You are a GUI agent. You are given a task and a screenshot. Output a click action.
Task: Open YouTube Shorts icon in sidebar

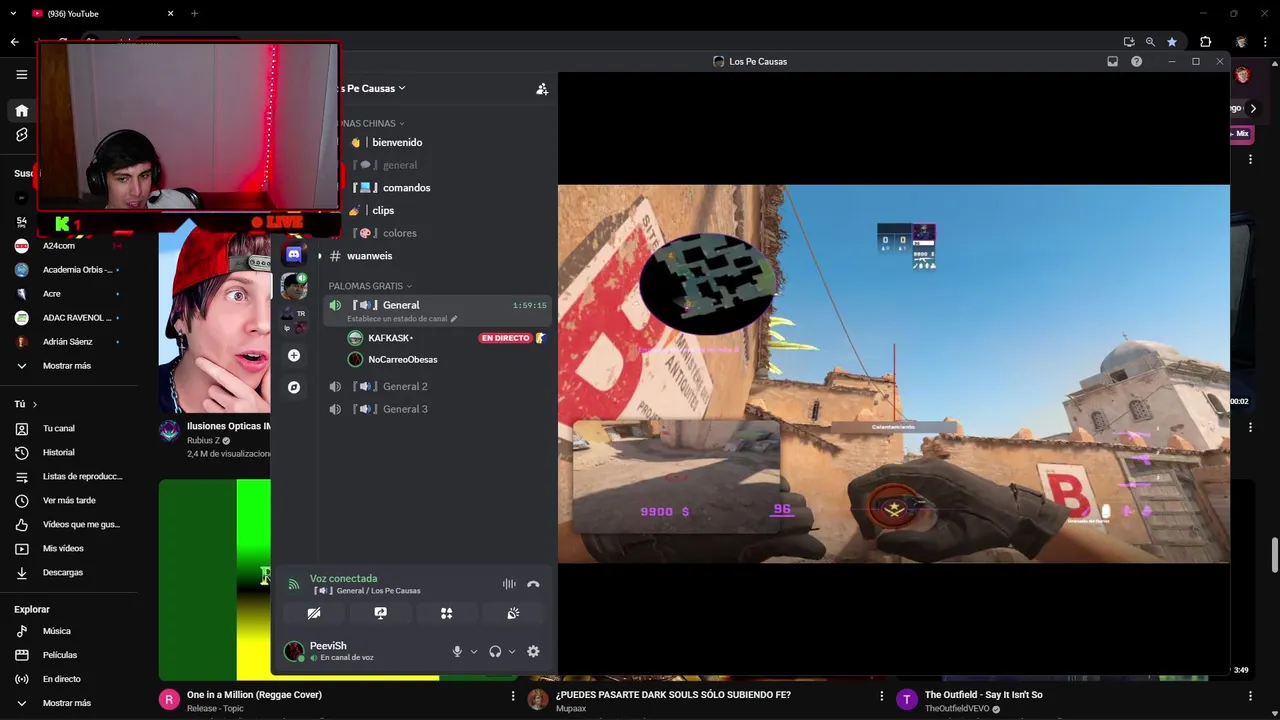(21, 134)
